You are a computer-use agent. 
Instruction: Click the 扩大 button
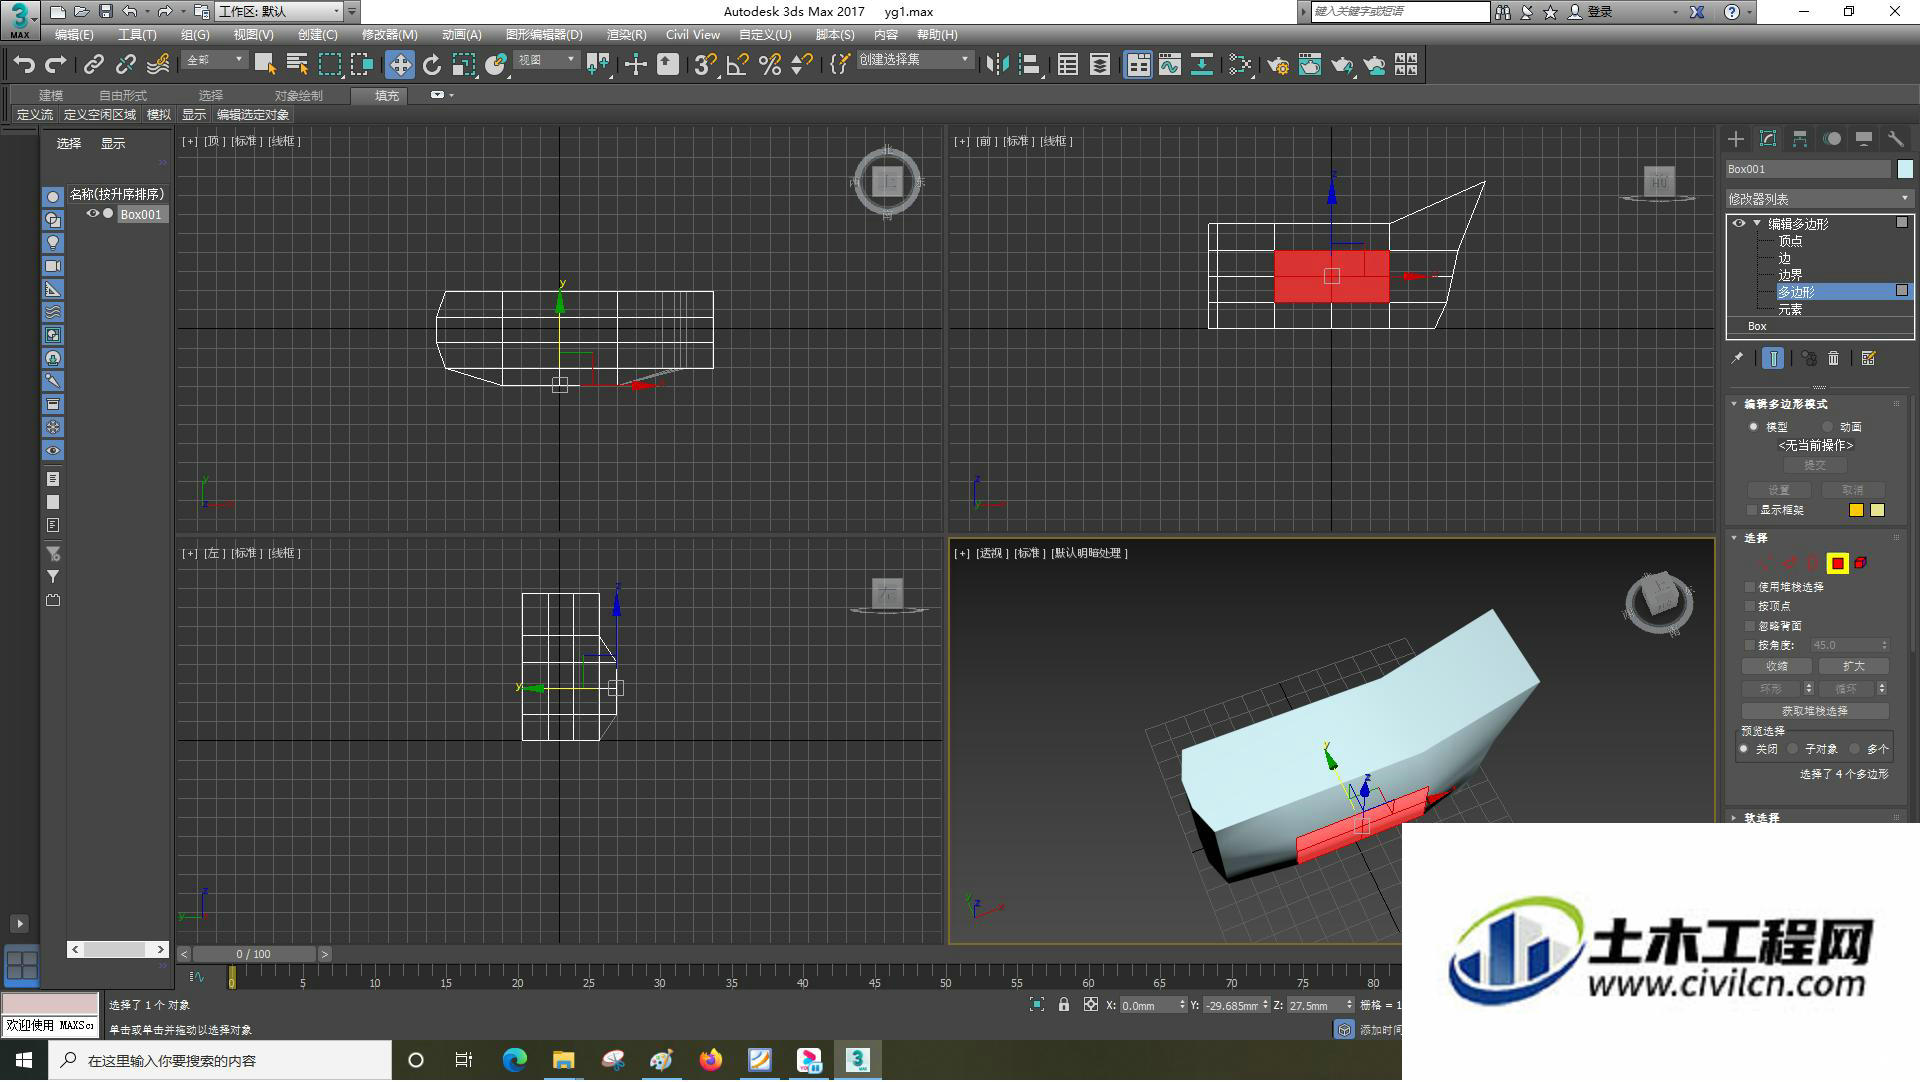click(1853, 667)
